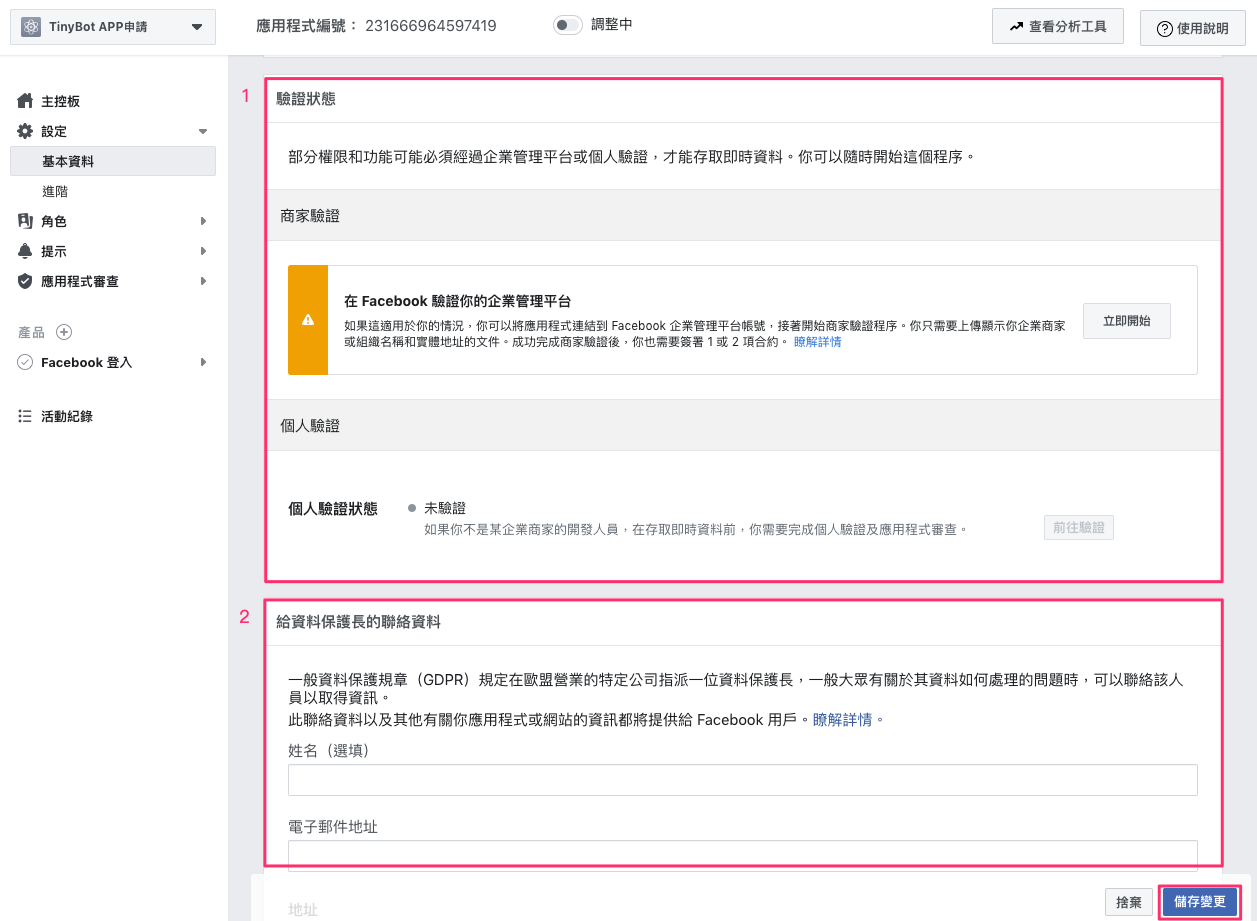Toggle the 調整中 app status switch
Image resolution: width=1257 pixels, height=921 pixels.
click(568, 25)
